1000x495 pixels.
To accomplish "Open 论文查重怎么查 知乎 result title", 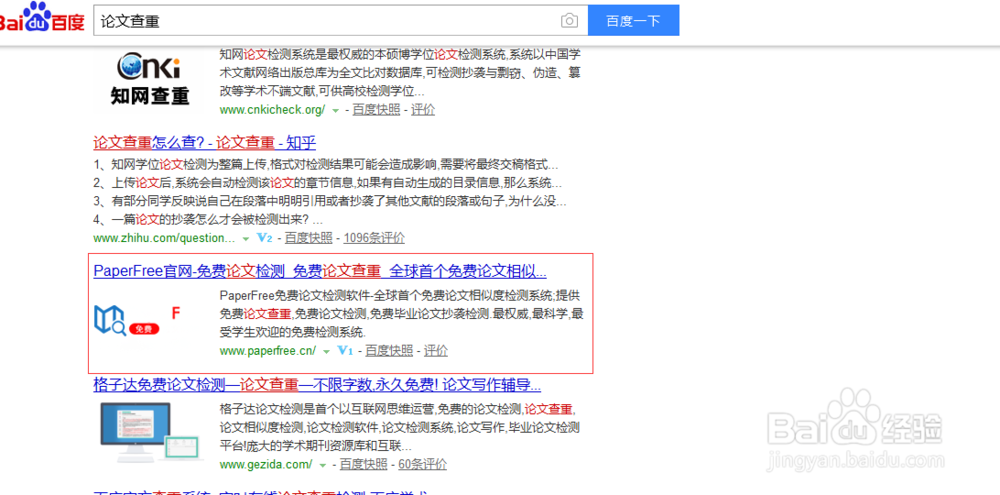I will (205, 142).
